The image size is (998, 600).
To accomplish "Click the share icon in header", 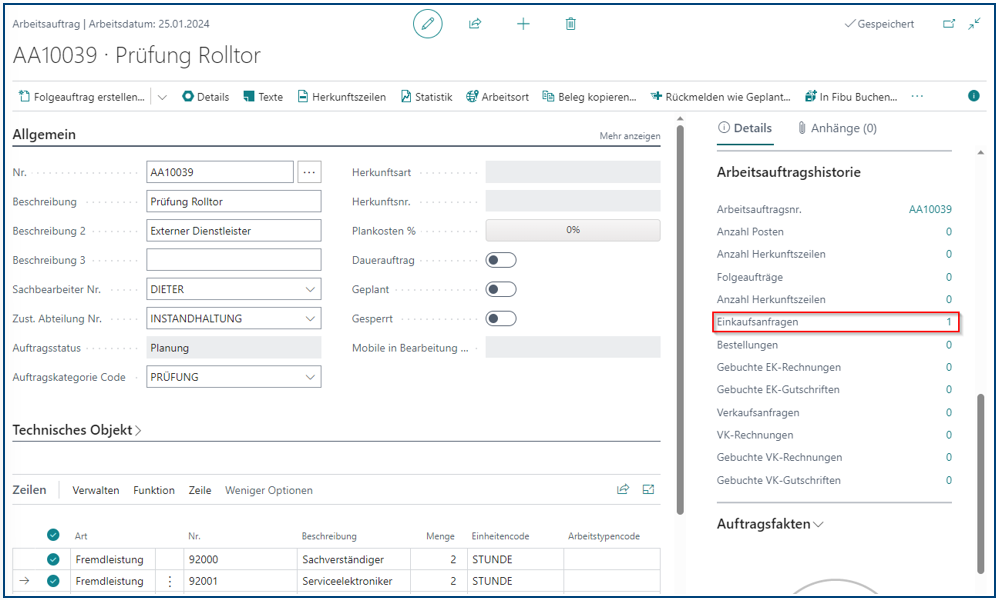I will [x=476, y=24].
